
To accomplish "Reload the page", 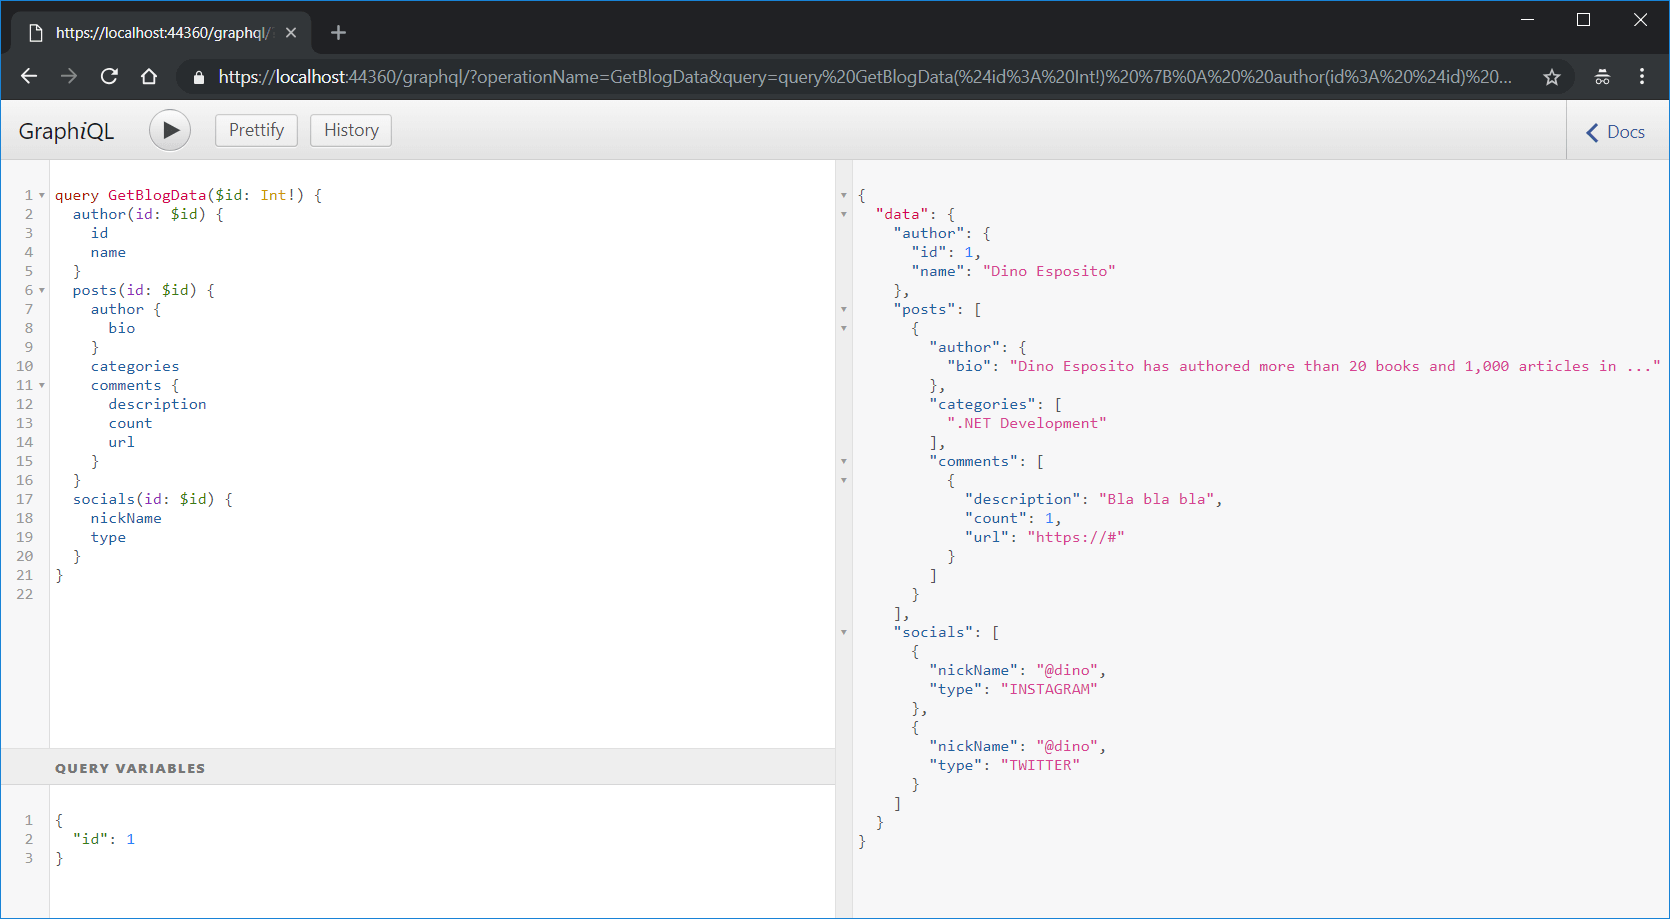I will 109,76.
